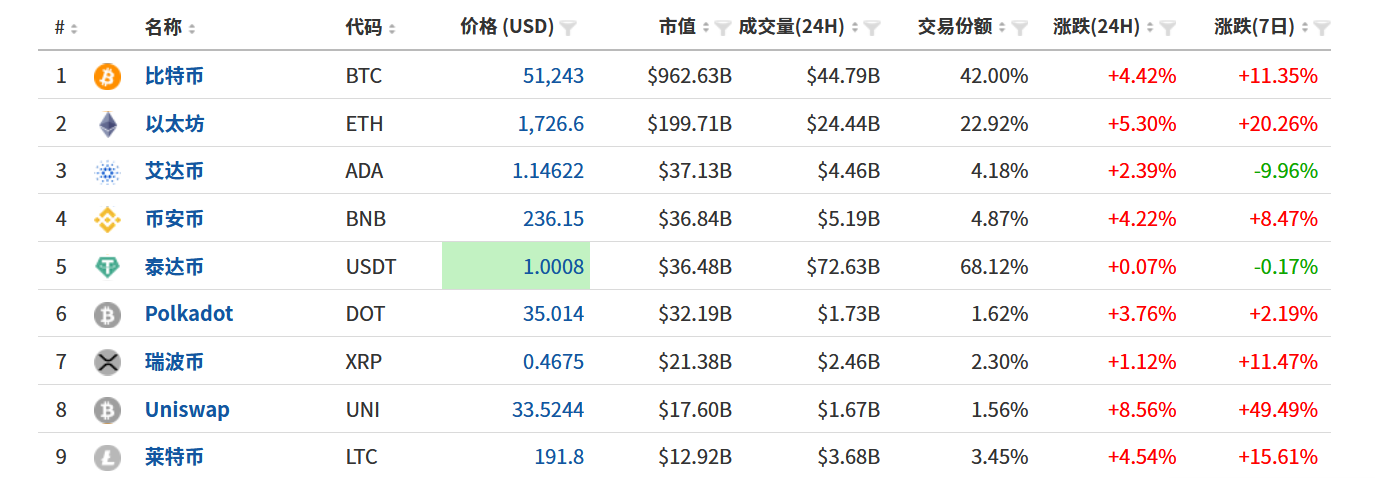Sort by 交易份额 column arrows

coord(1003,28)
